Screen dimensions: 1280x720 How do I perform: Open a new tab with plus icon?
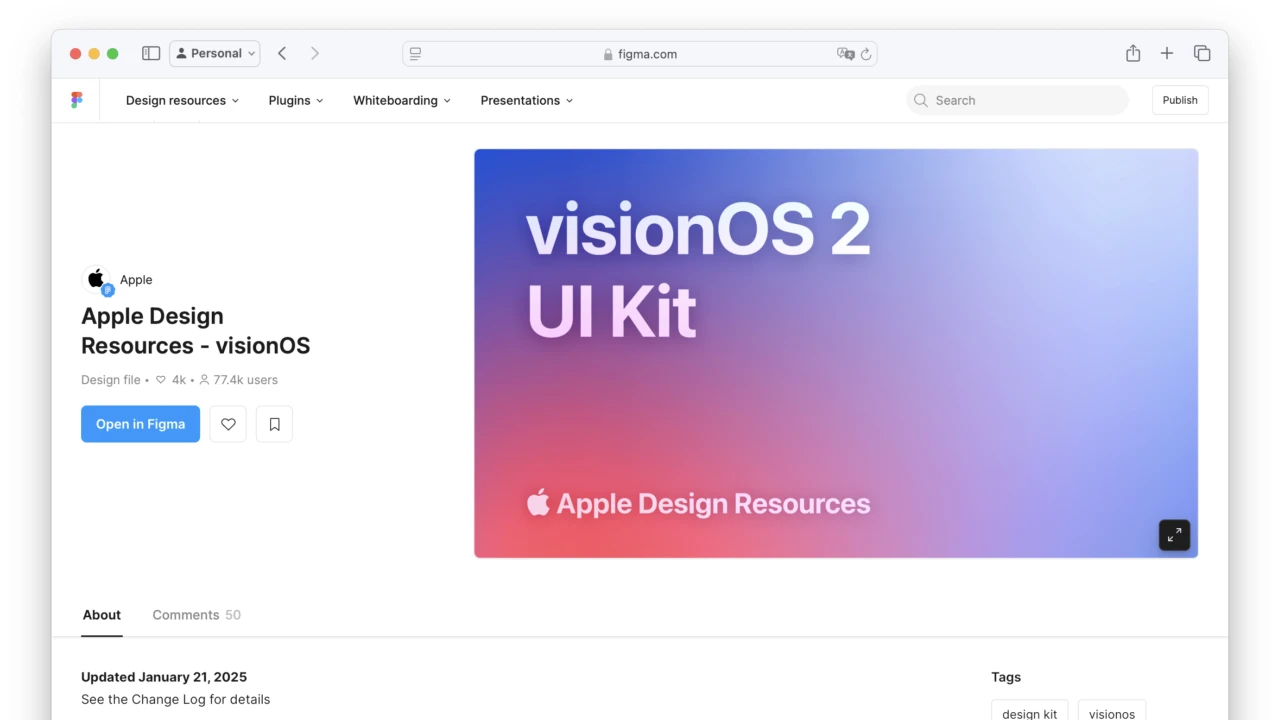(1167, 53)
